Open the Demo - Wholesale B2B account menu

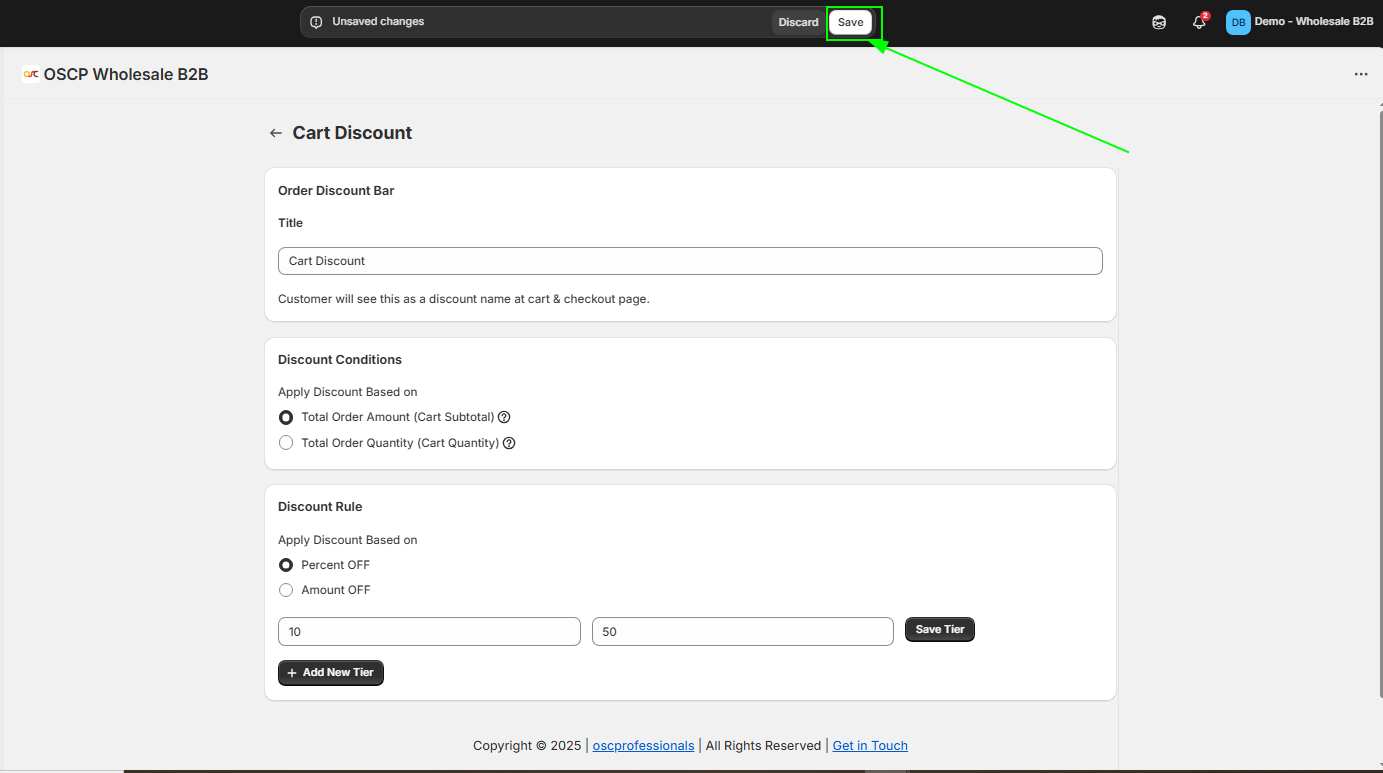coord(1313,22)
